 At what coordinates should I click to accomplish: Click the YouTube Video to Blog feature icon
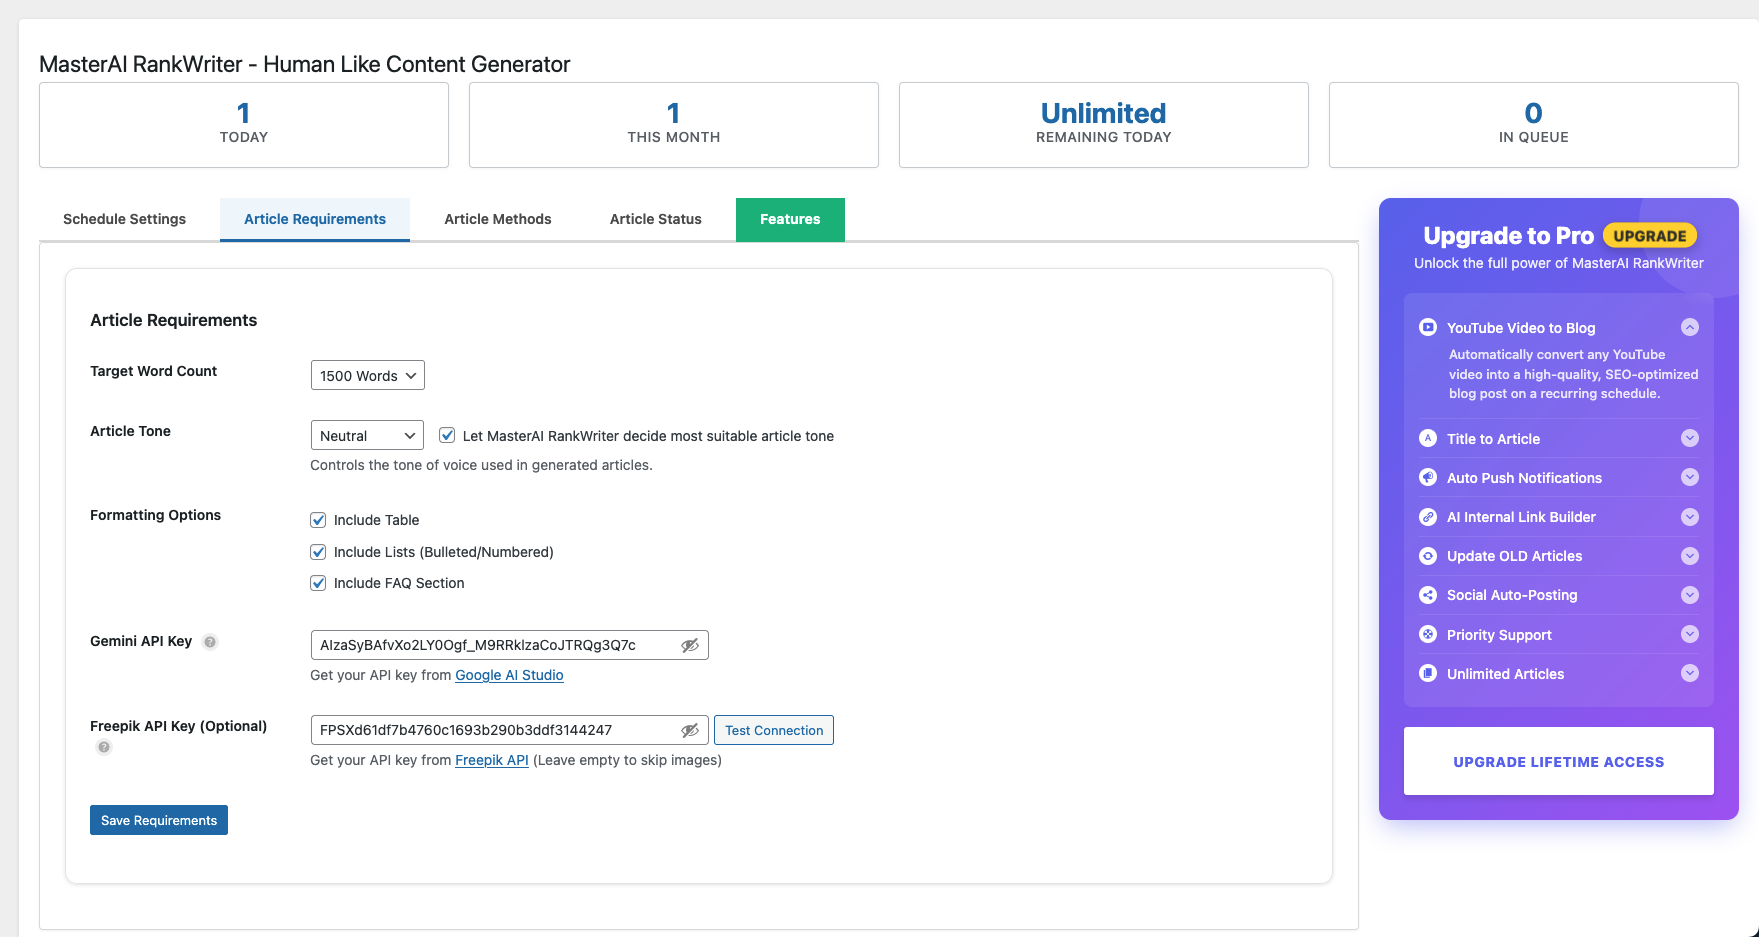(x=1428, y=327)
